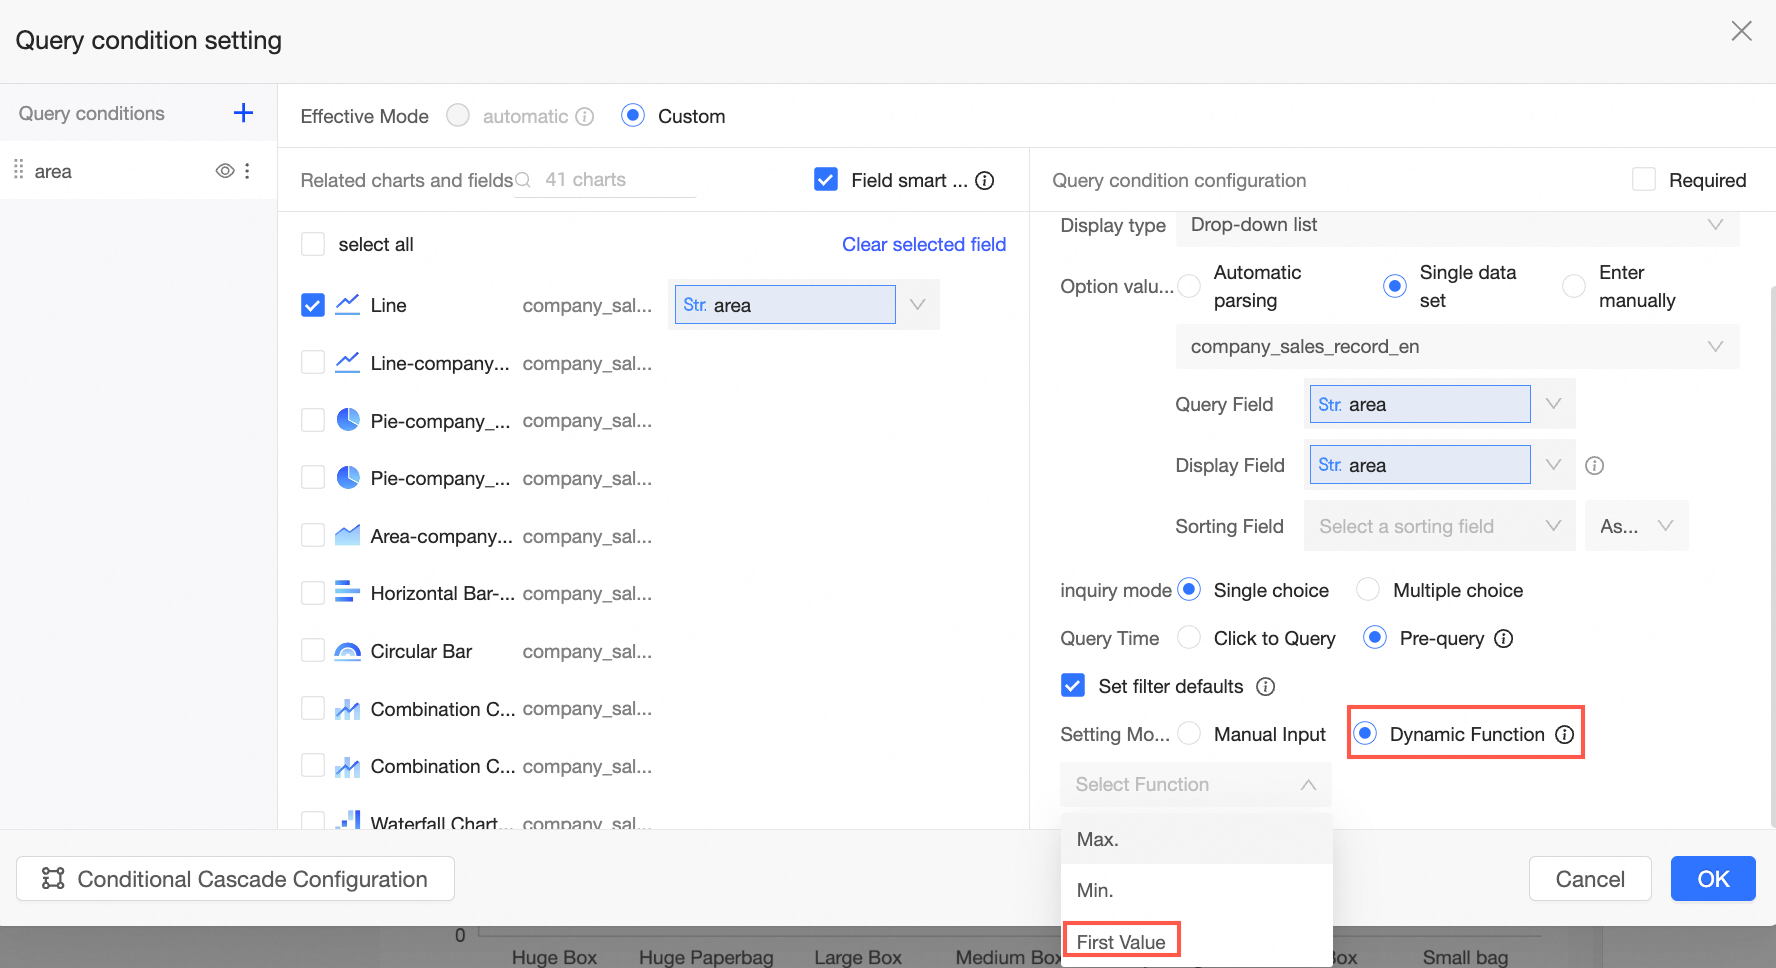Choose Max. from function list
This screenshot has width=1776, height=968.
1197,839
